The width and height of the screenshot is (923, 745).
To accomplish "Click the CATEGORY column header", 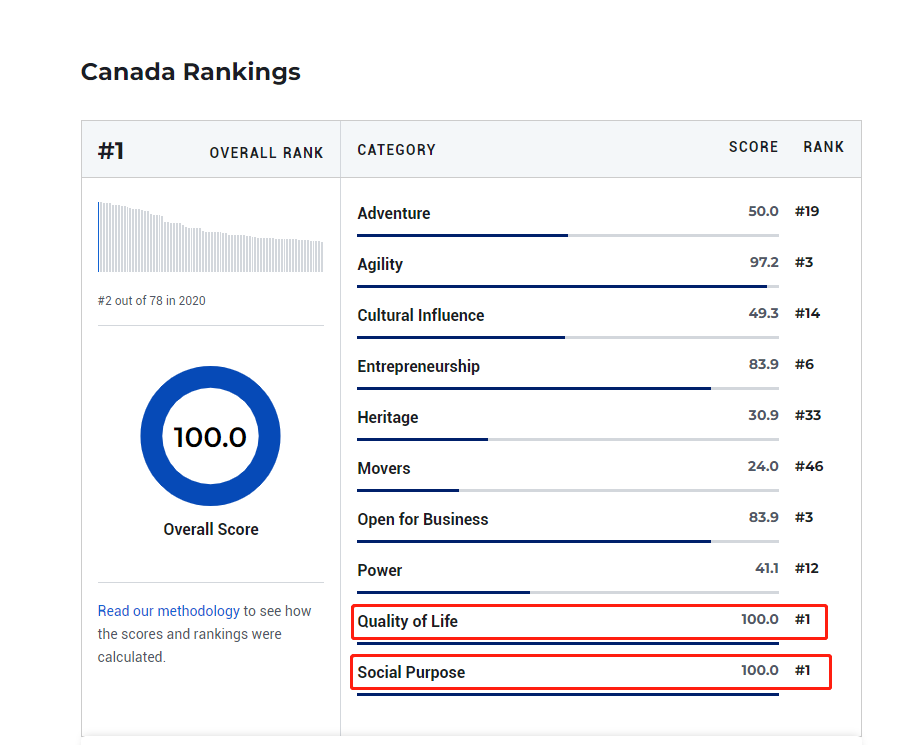I will pos(396,150).
